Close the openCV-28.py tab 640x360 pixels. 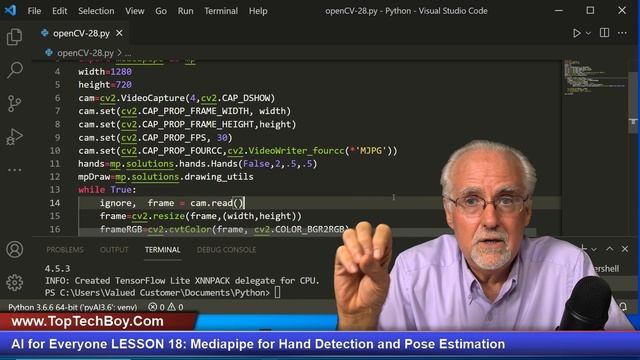pos(119,33)
